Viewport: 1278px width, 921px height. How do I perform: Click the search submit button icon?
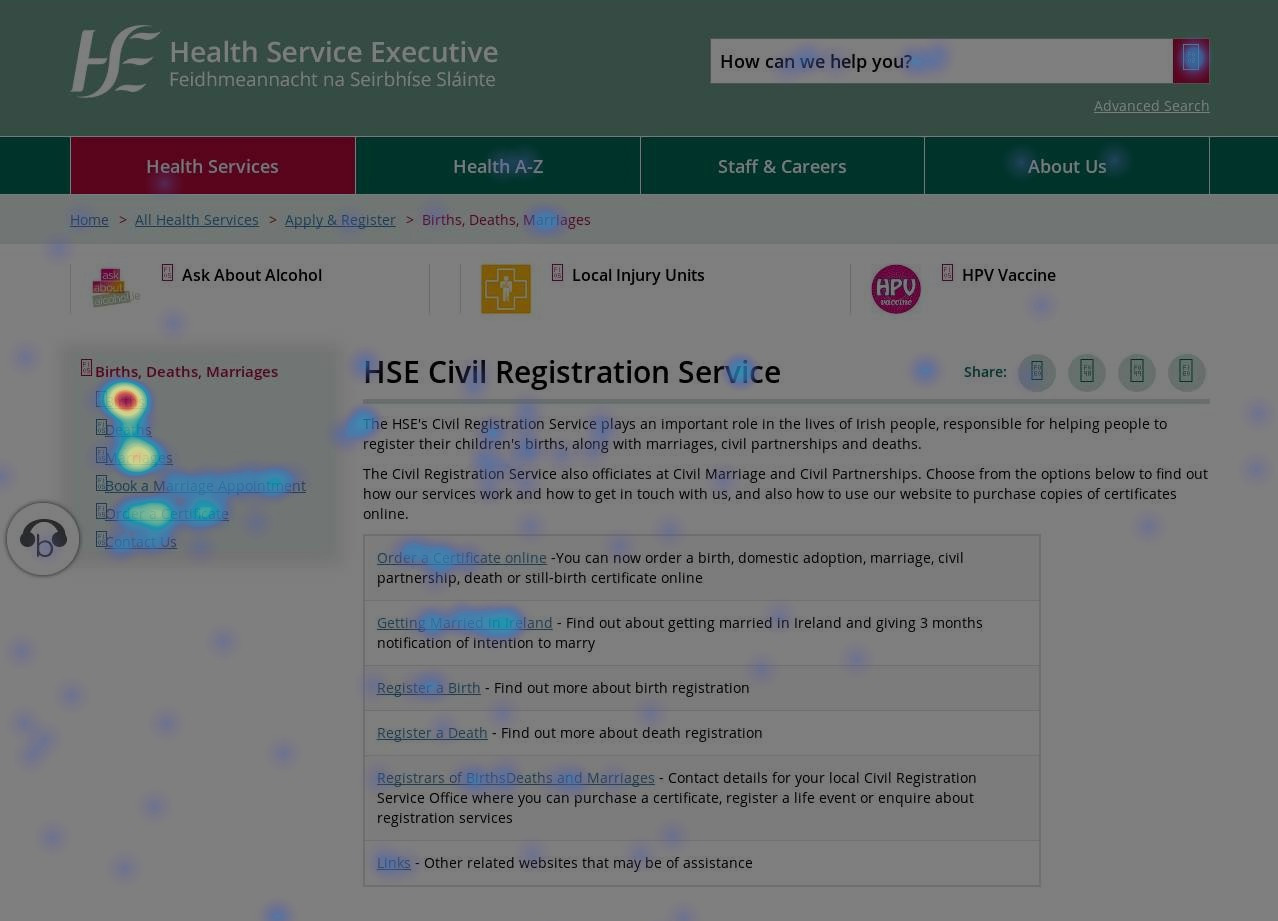click(1191, 61)
